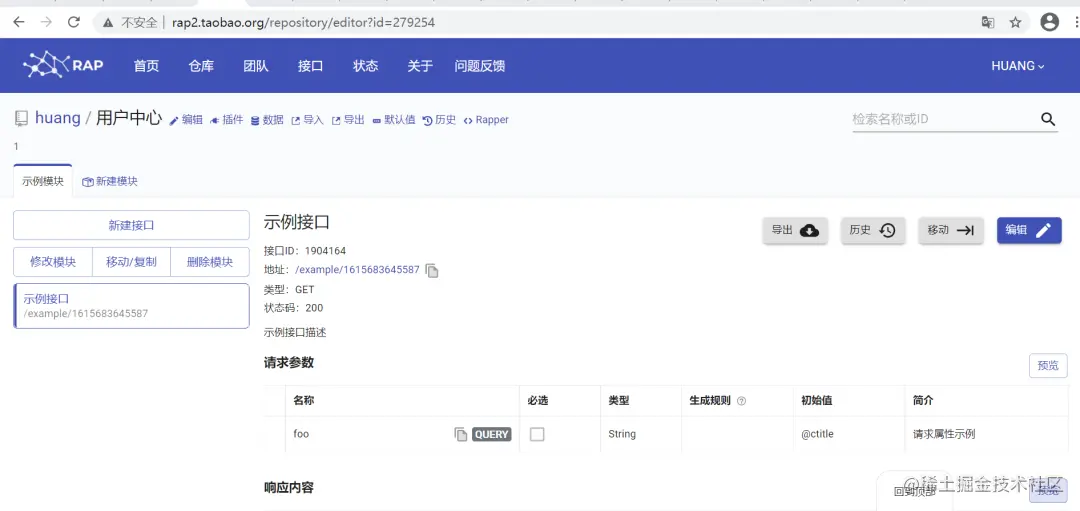Click the 编辑 repository link
The image size is (1080, 511).
186,120
